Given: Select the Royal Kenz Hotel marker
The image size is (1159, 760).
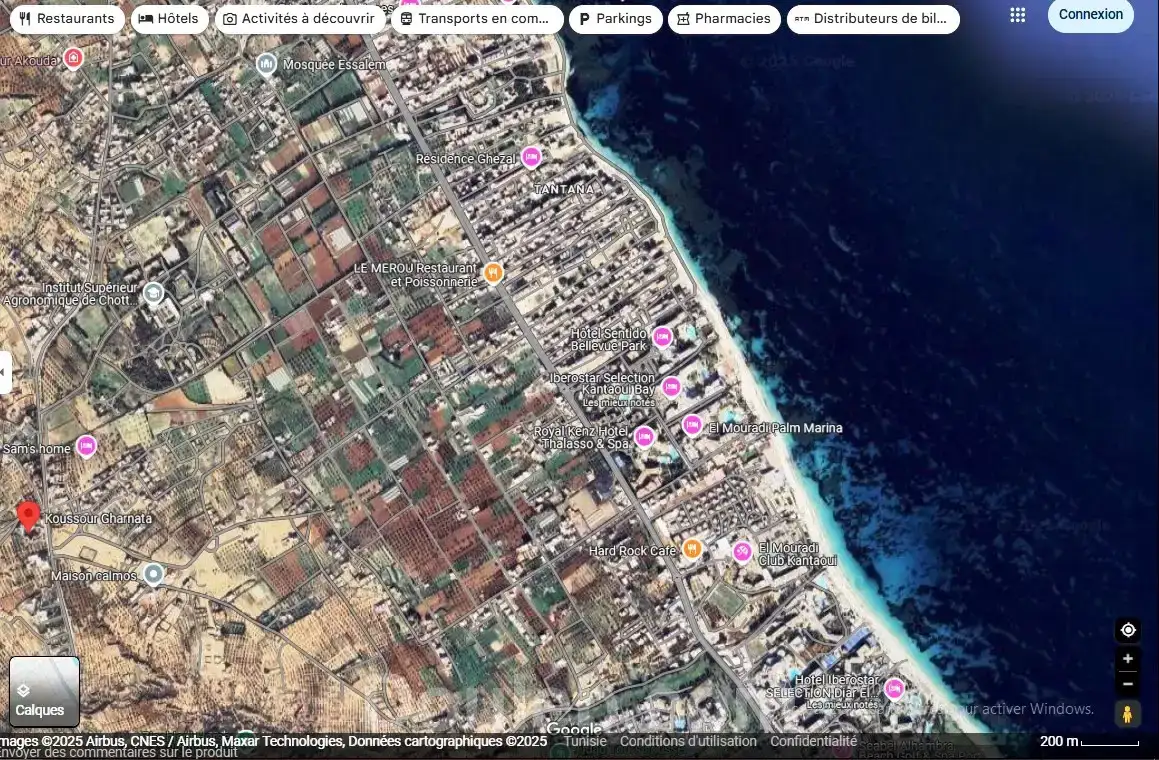Looking at the screenshot, I should (645, 437).
